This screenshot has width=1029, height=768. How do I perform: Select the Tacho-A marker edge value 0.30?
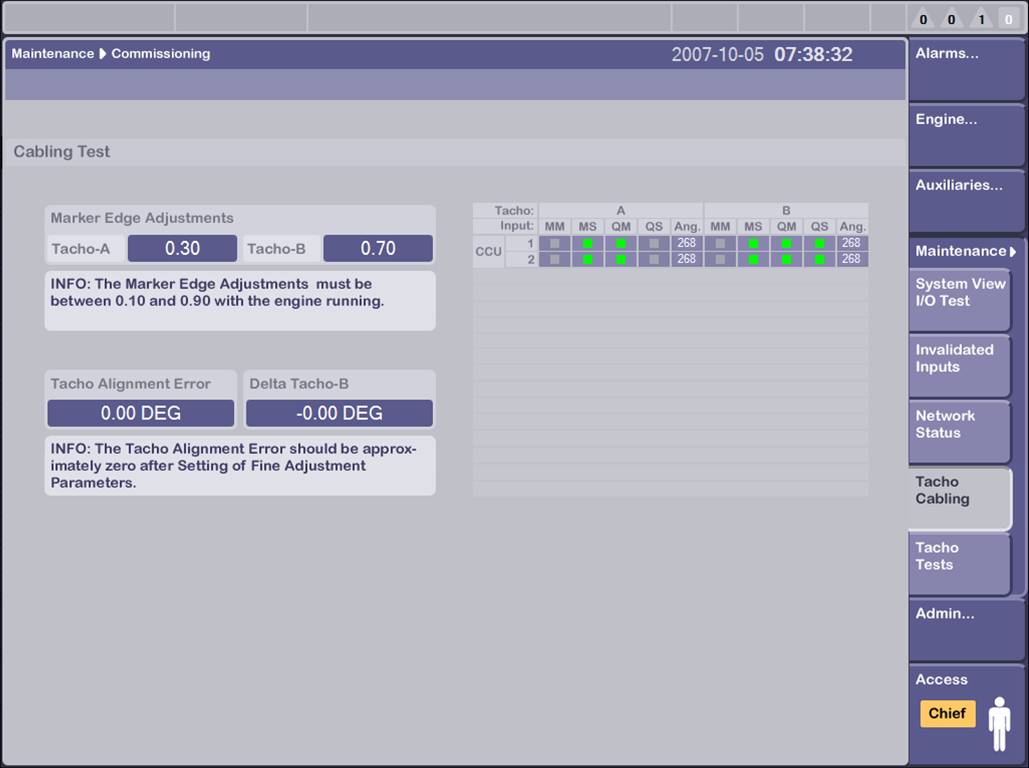coord(182,248)
